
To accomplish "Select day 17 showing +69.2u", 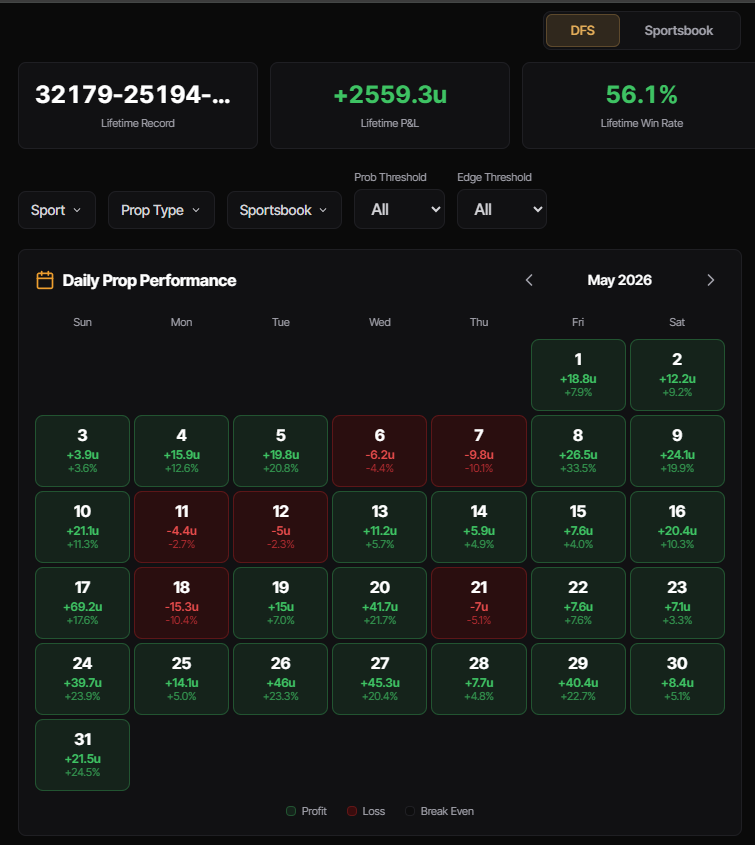I will coord(82,603).
